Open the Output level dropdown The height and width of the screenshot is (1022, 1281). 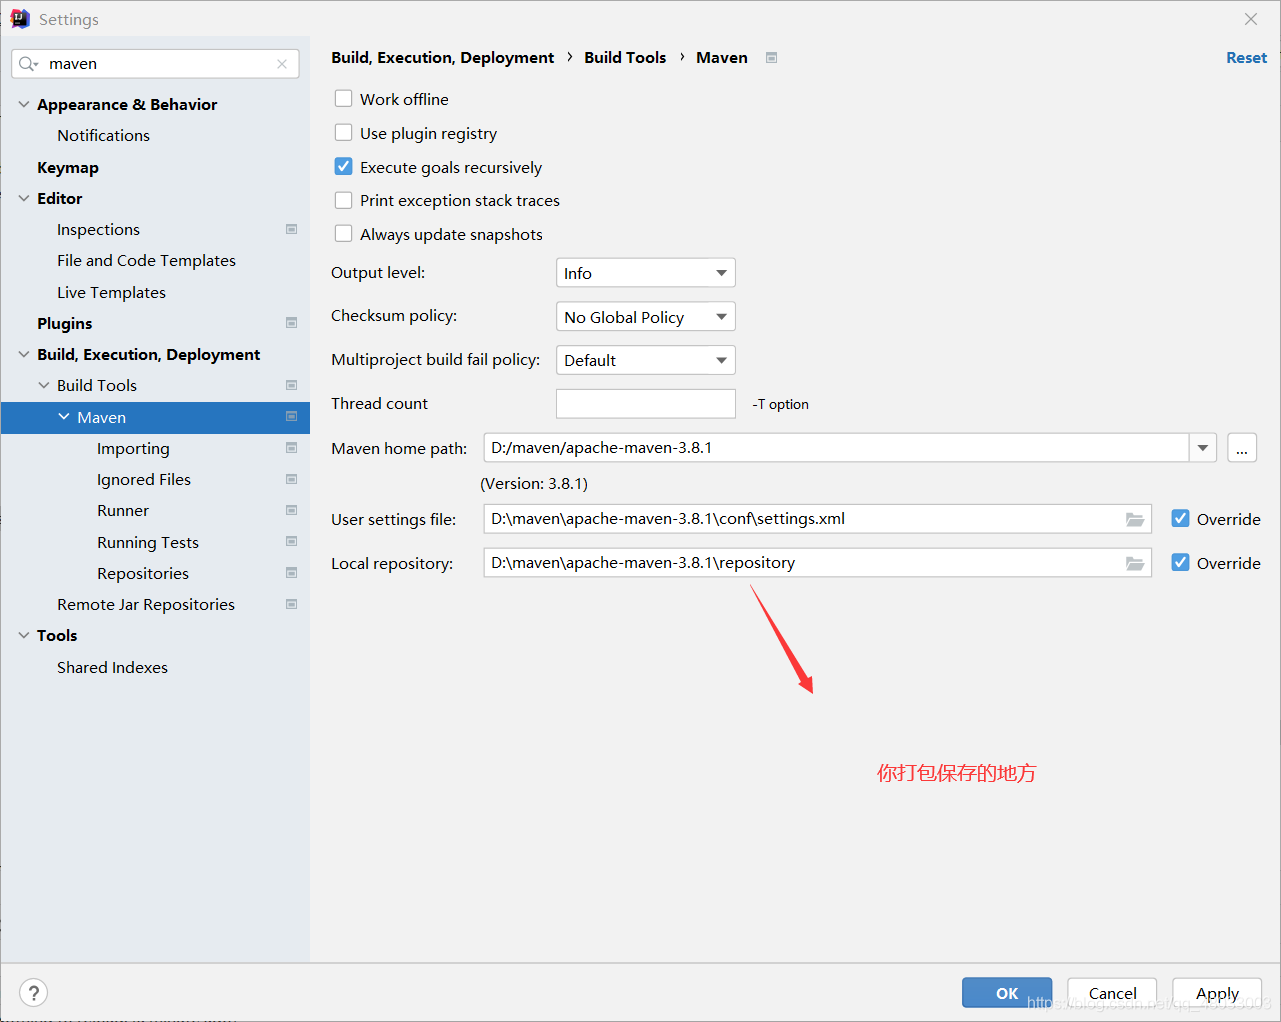click(645, 273)
